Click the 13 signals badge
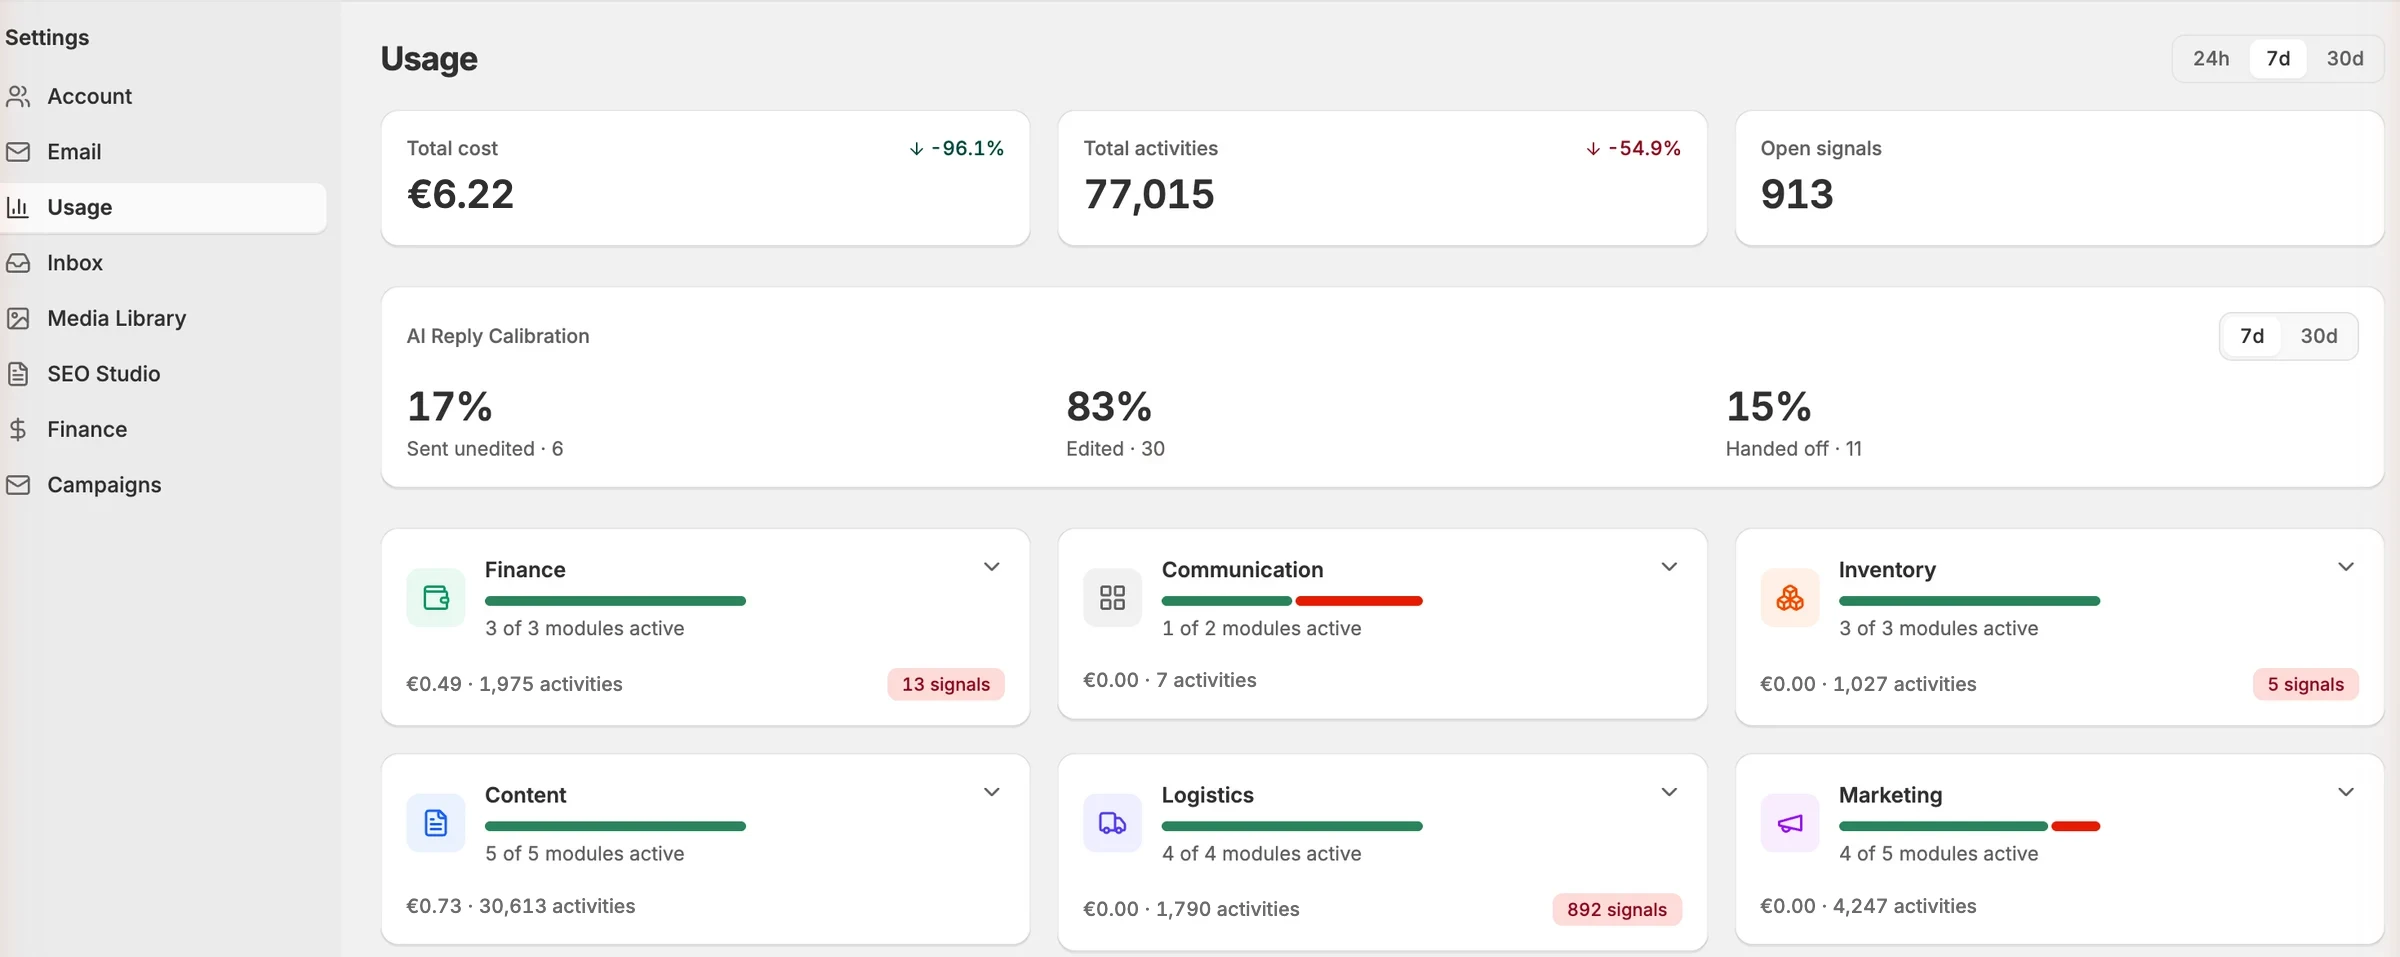2400x957 pixels. [x=946, y=684]
